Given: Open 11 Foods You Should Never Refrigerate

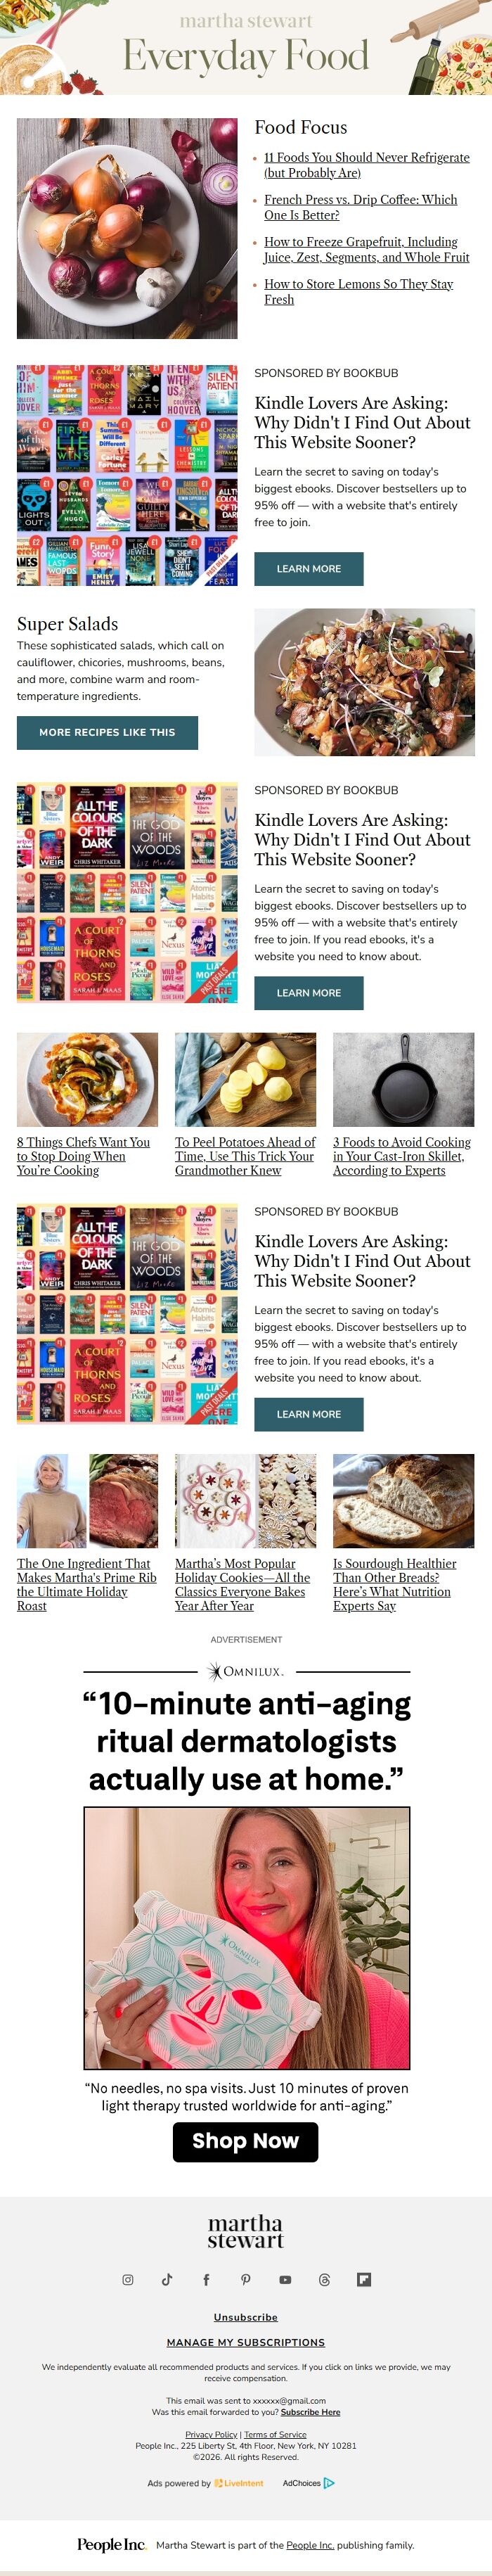Looking at the screenshot, I should [x=367, y=165].
